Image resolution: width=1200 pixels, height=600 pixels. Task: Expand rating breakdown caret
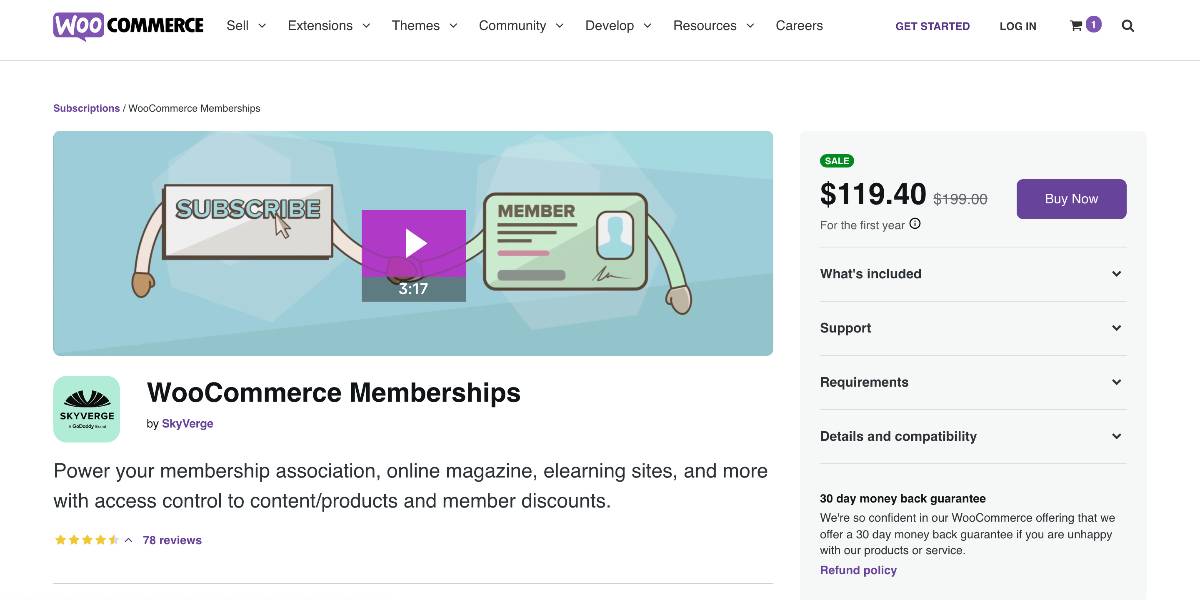(x=128, y=540)
